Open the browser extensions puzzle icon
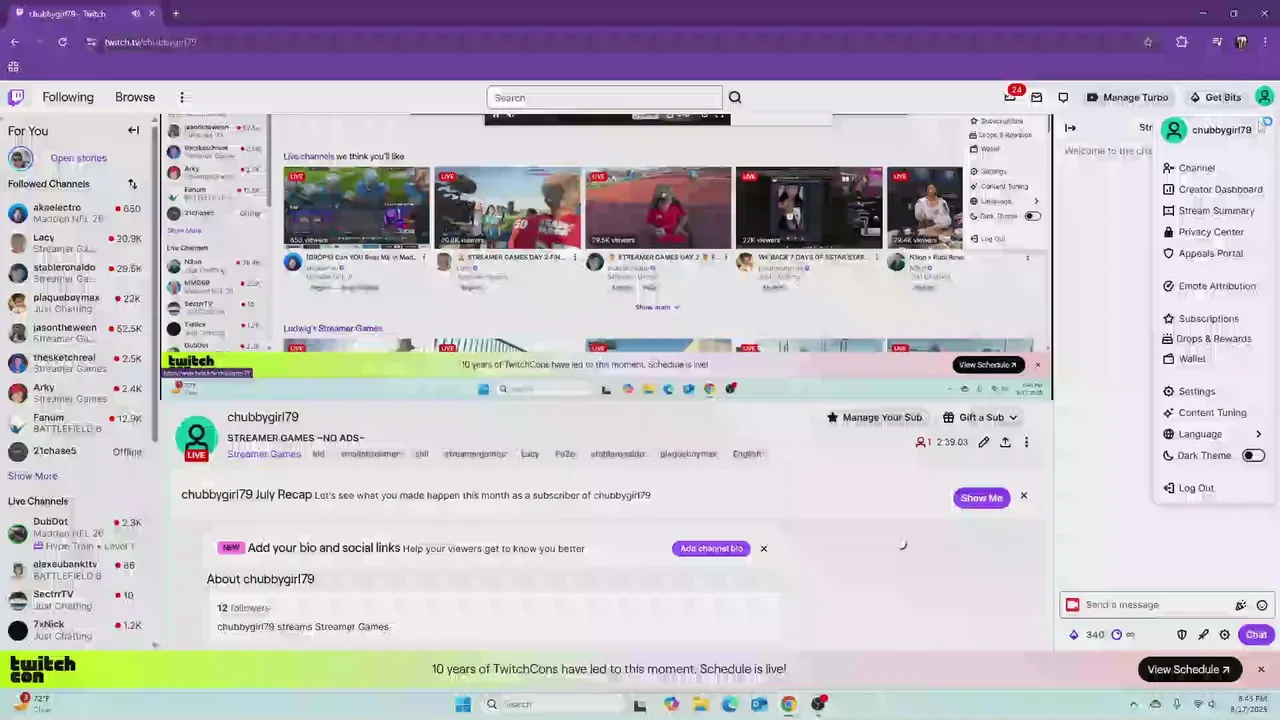The image size is (1280, 720). click(x=1182, y=42)
